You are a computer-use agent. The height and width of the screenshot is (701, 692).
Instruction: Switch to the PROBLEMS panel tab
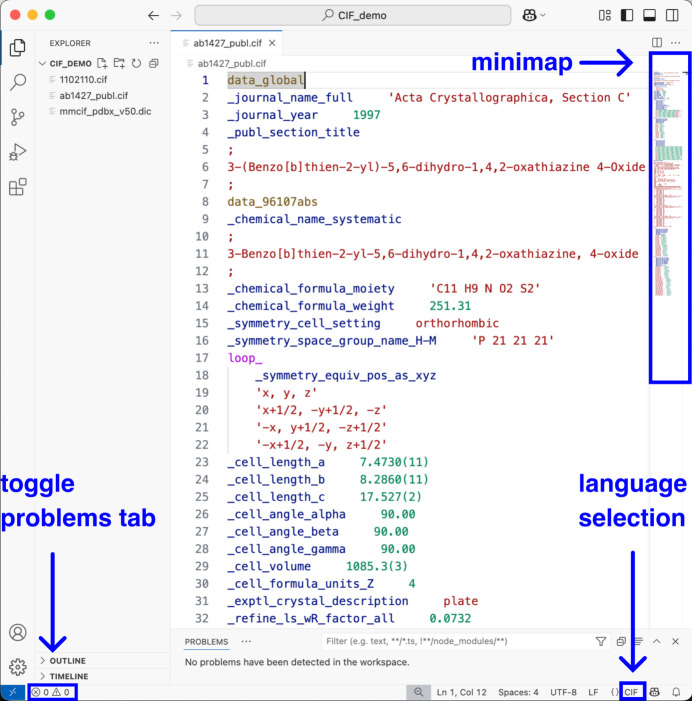(207, 641)
